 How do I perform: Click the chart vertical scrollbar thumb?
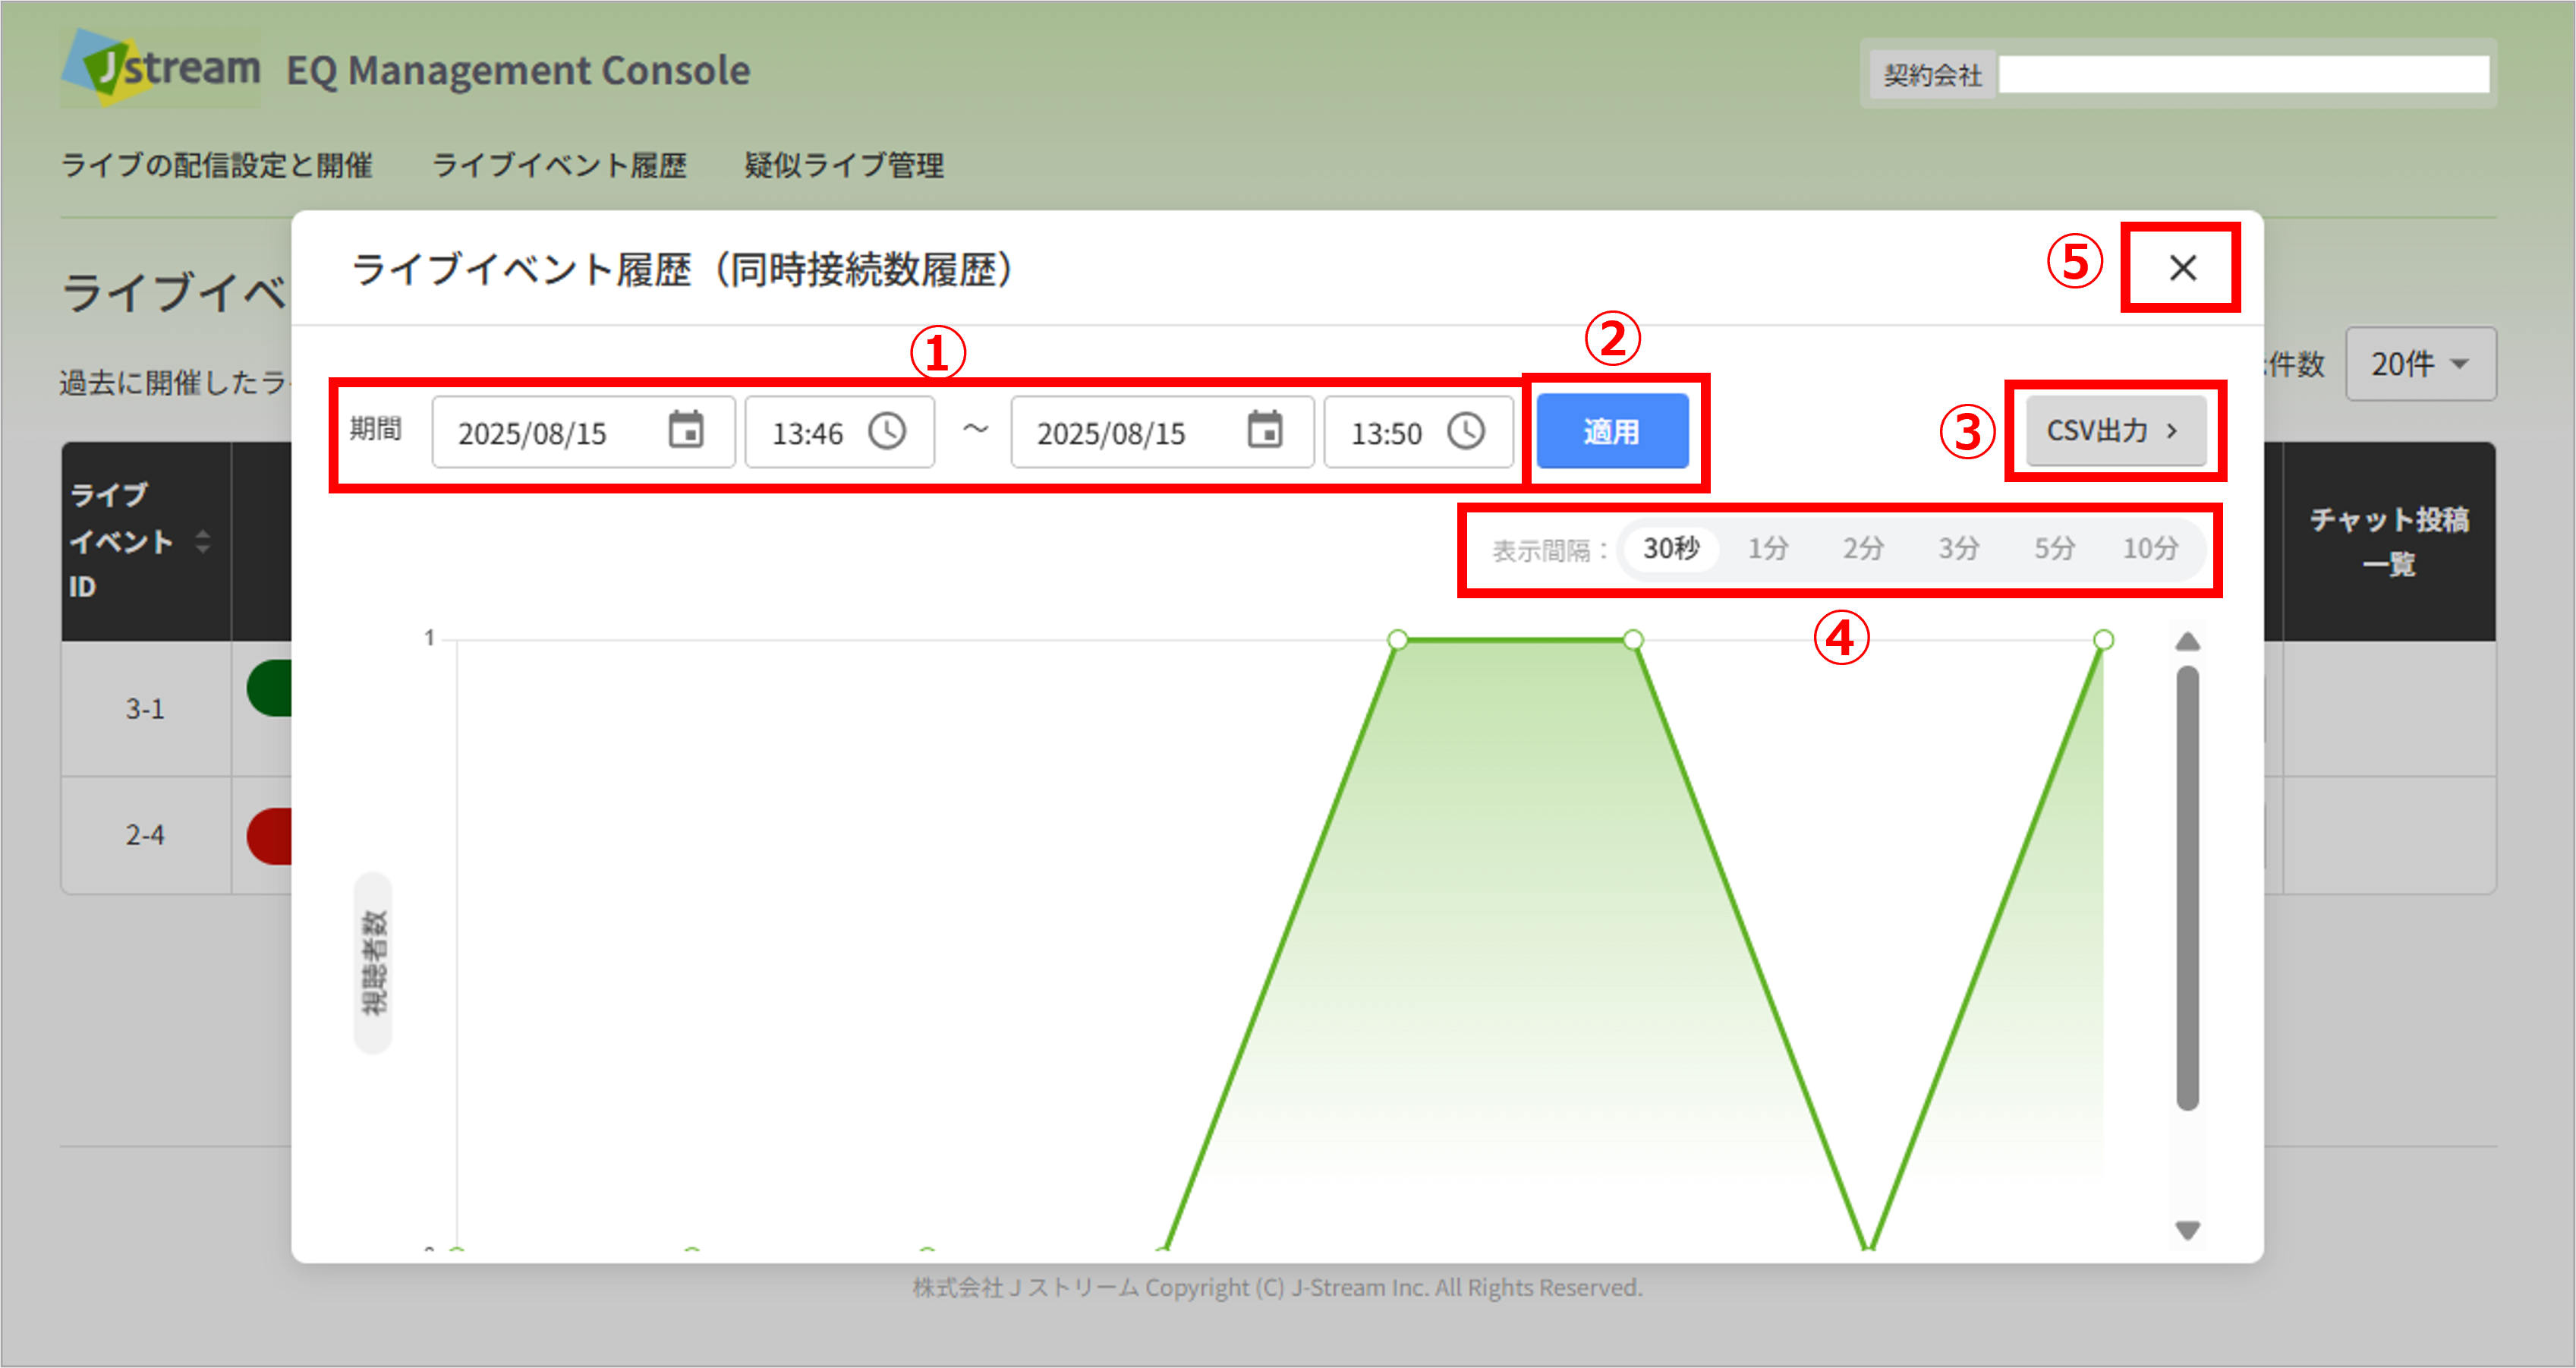[x=2188, y=888]
